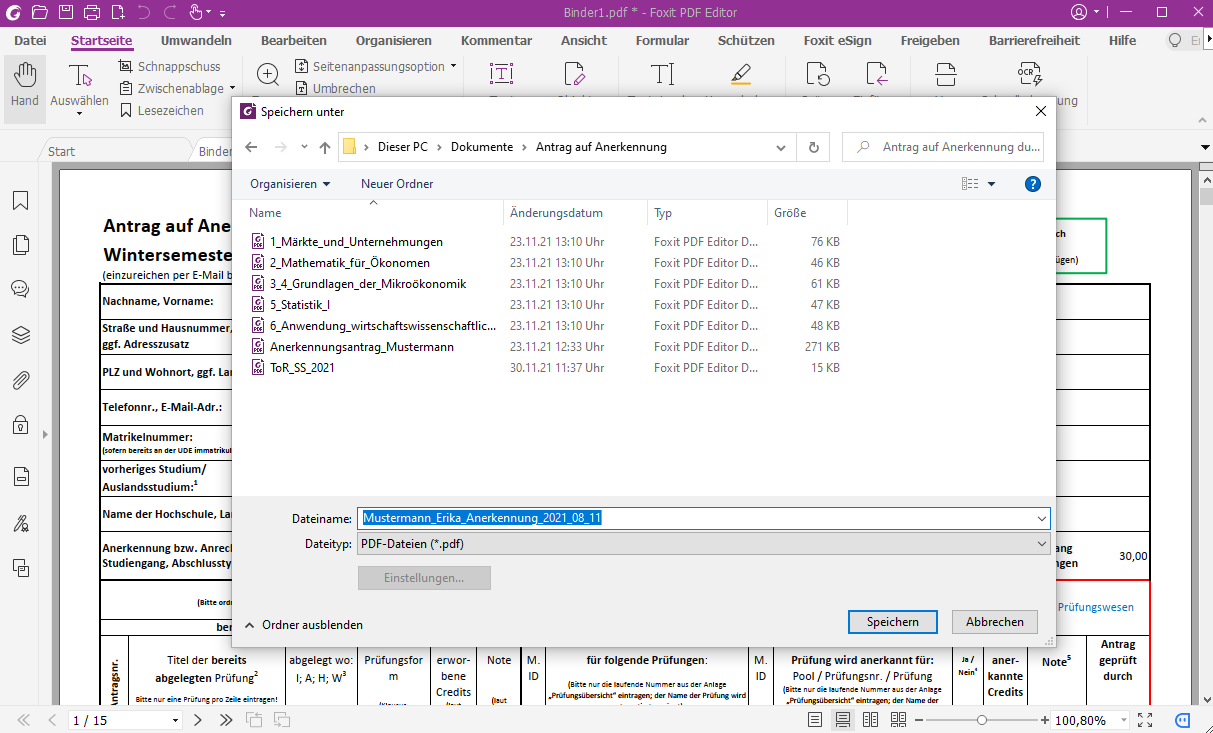
Task: Open the Dateityp file type combo box
Action: click(704, 544)
